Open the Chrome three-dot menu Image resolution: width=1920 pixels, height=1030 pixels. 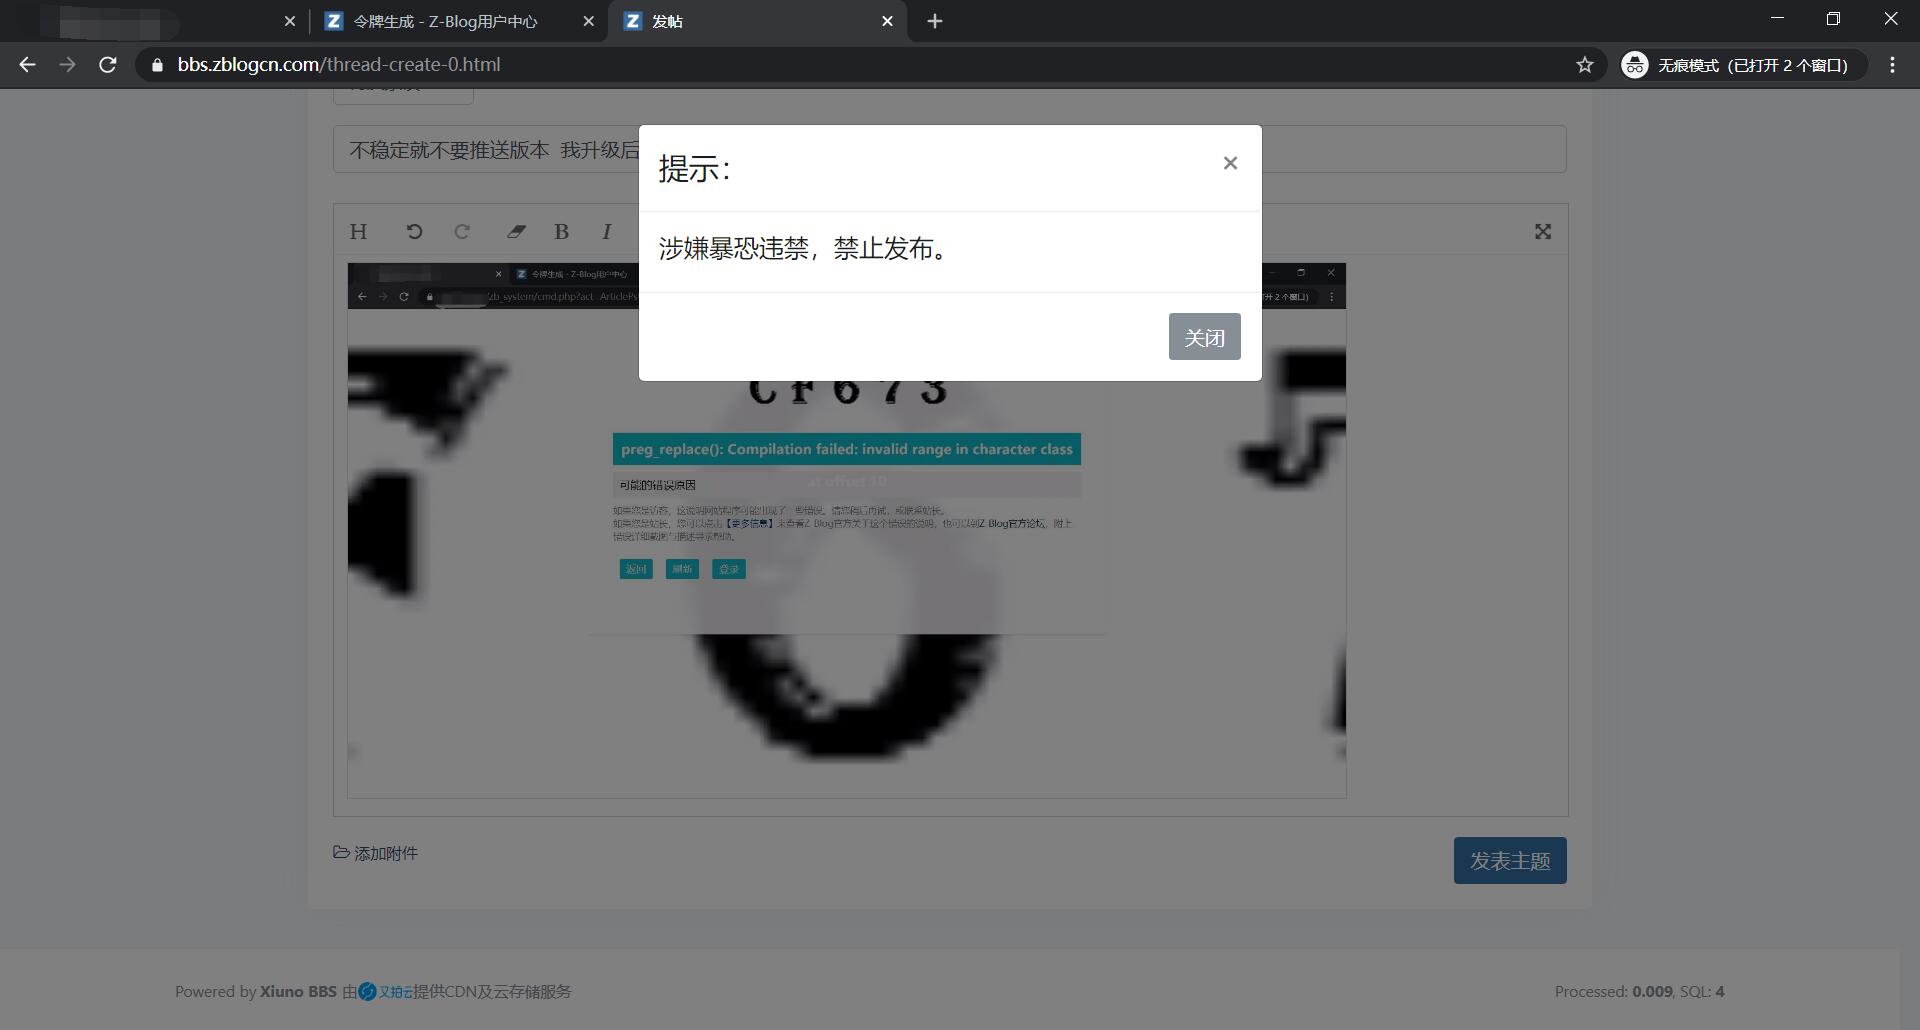1892,65
